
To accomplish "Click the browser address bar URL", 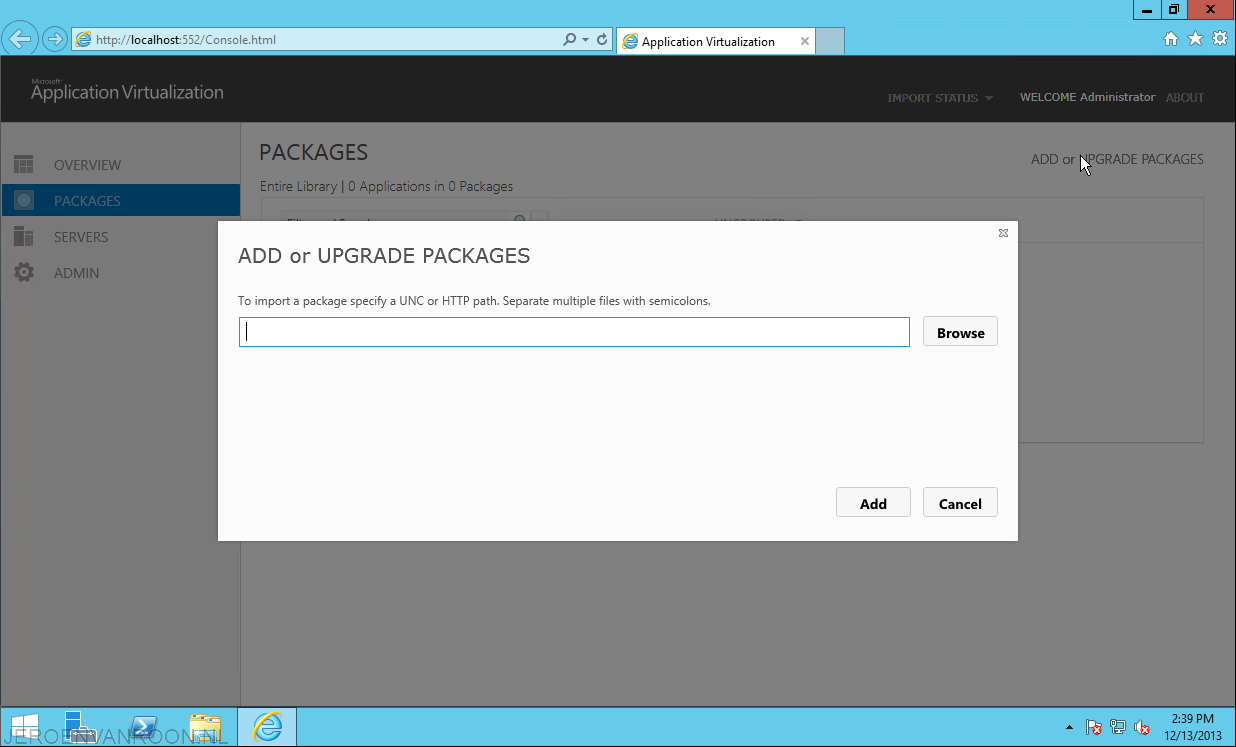I will click(186, 40).
